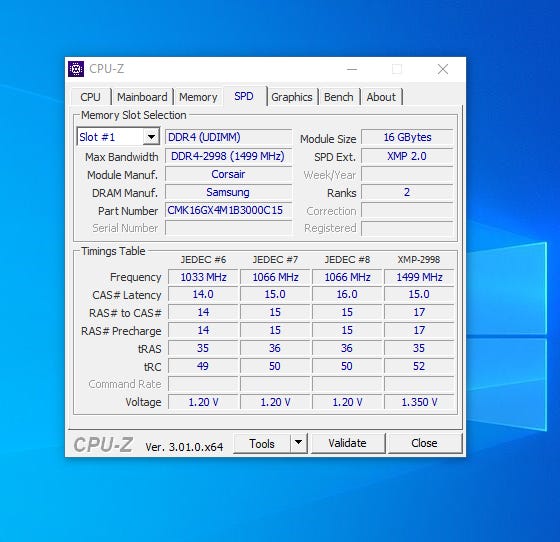Click the Max Bandwidth DDR4-2998 field
The image size is (560, 542).
coord(229,156)
